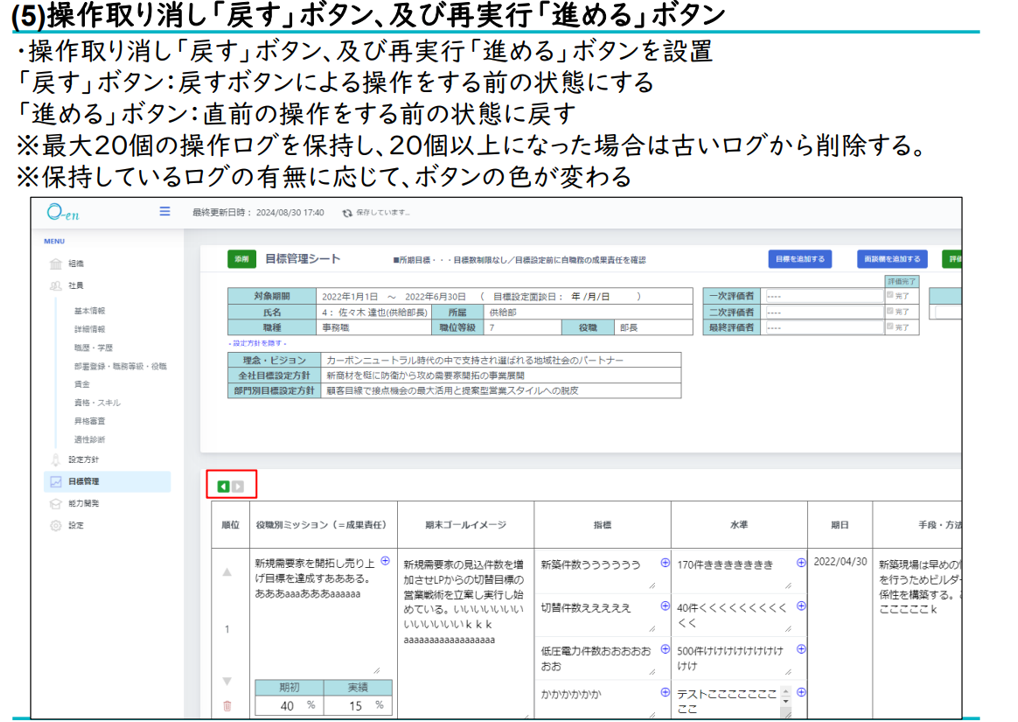Screen dimensions: 1018x722
Task: Click plus icon beside 新規需要家を開拓し mission
Action: pos(386,561)
